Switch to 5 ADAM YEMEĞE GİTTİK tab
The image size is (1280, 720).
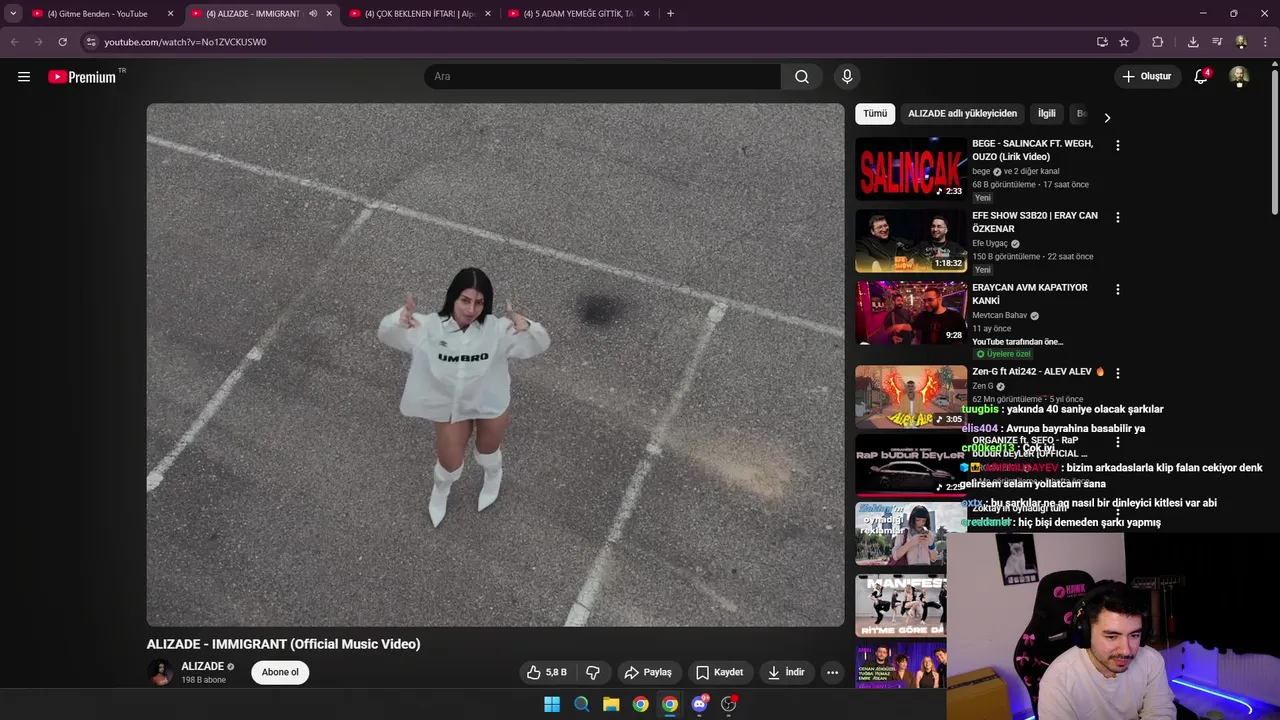tap(578, 14)
